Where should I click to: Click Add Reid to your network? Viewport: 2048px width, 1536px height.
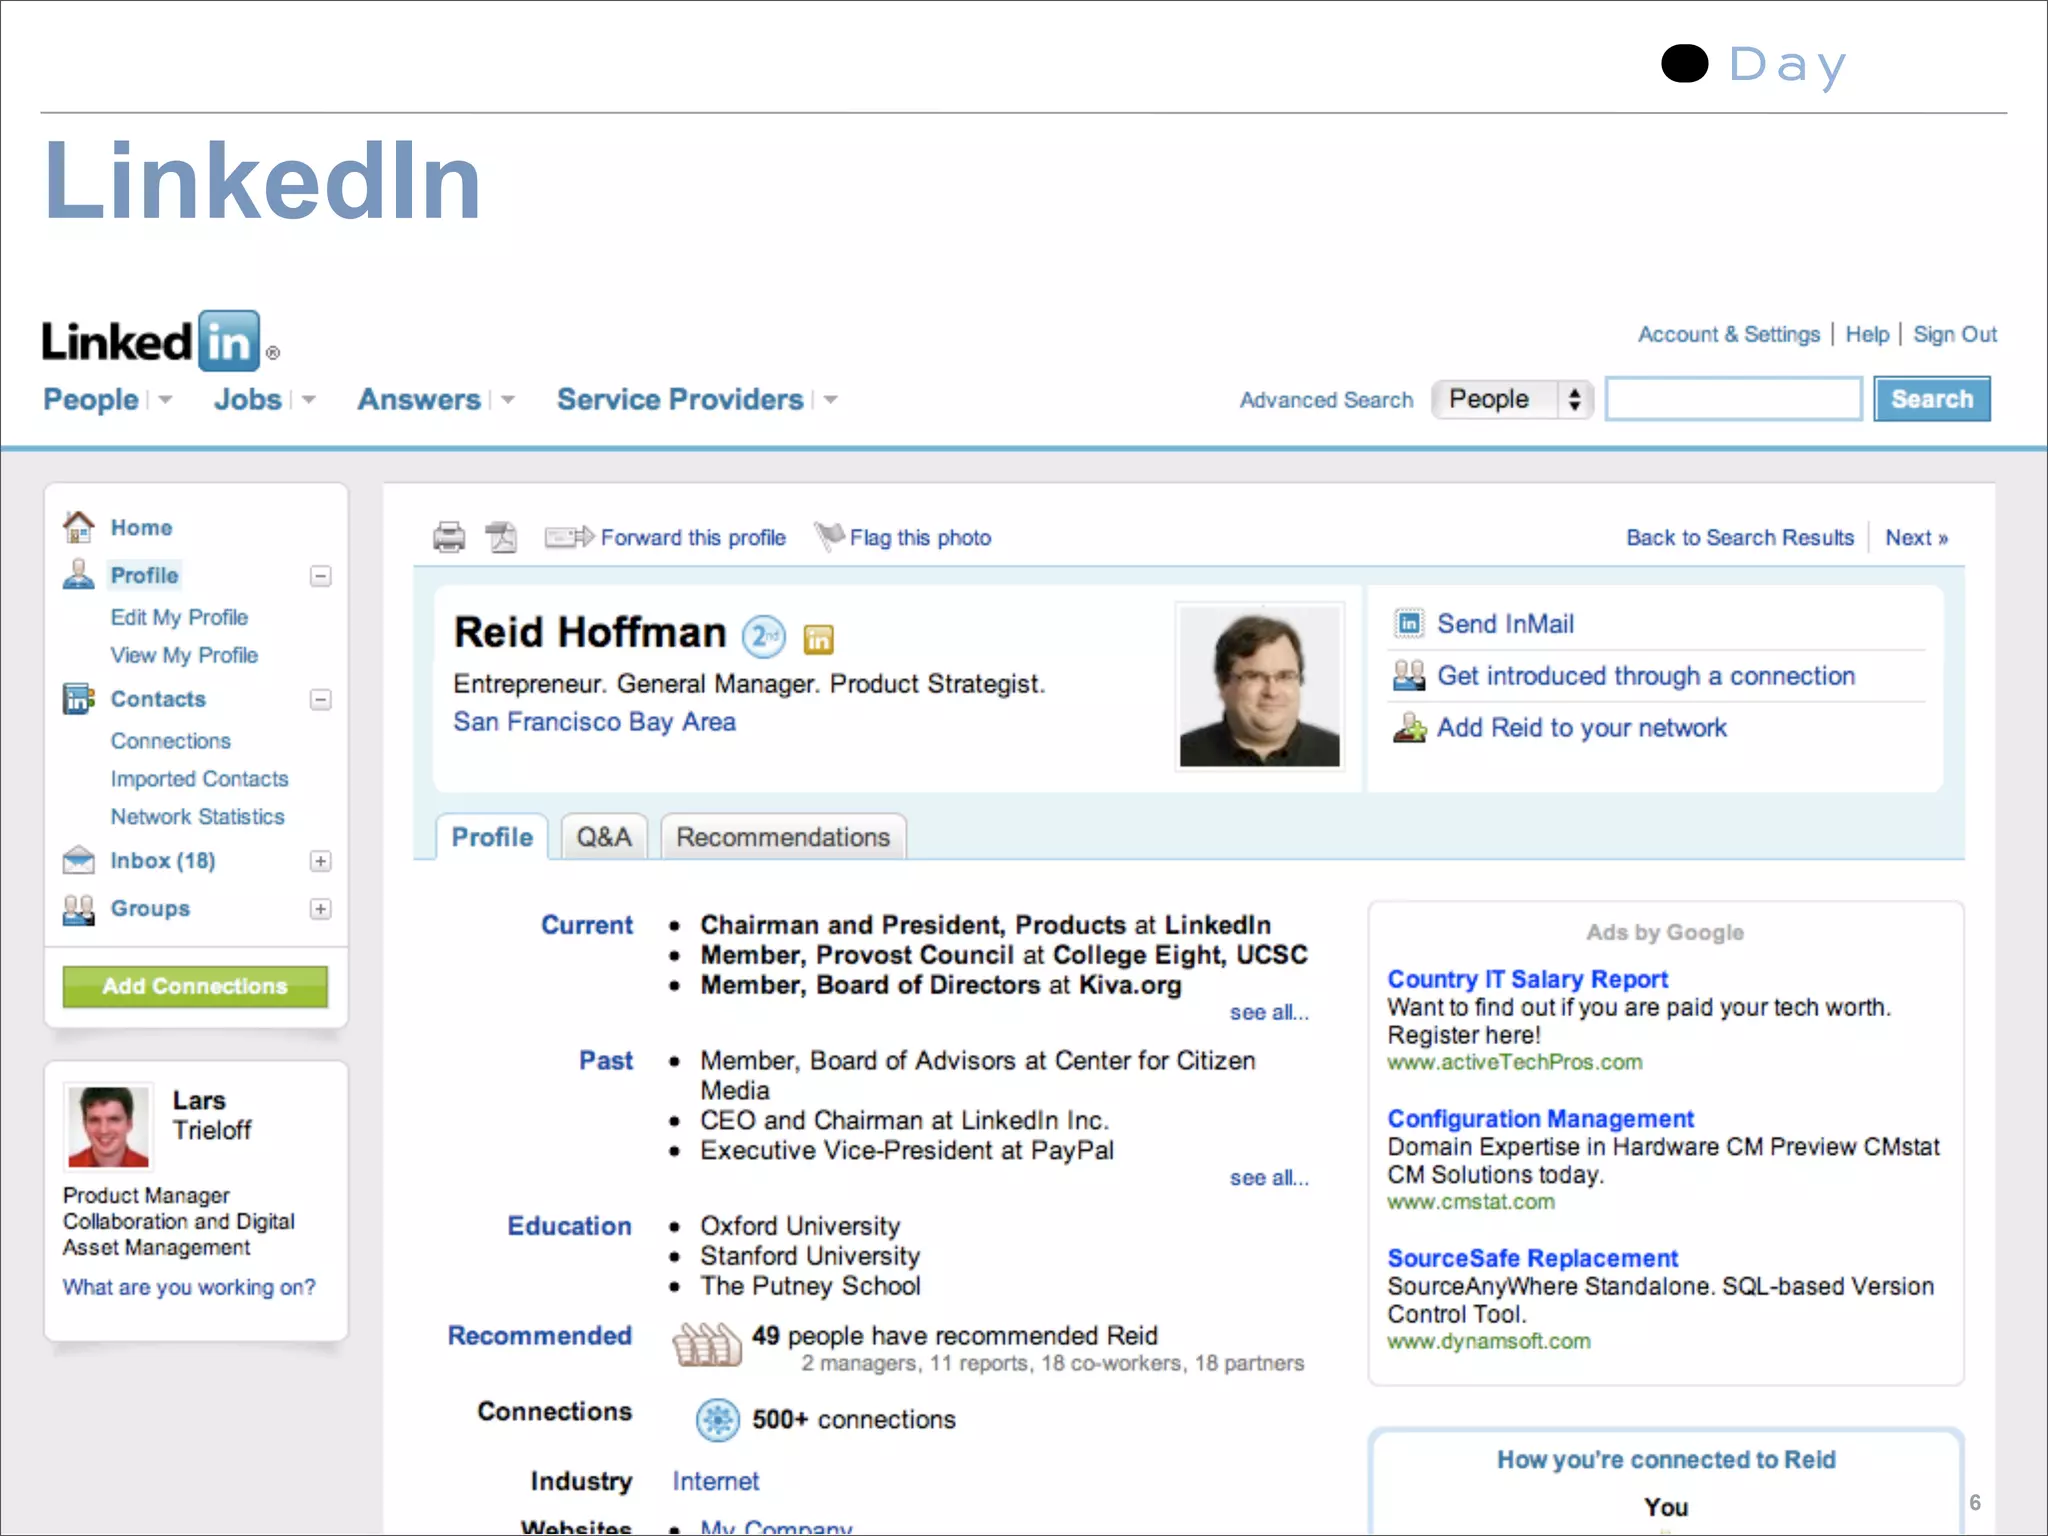pyautogui.click(x=1582, y=727)
